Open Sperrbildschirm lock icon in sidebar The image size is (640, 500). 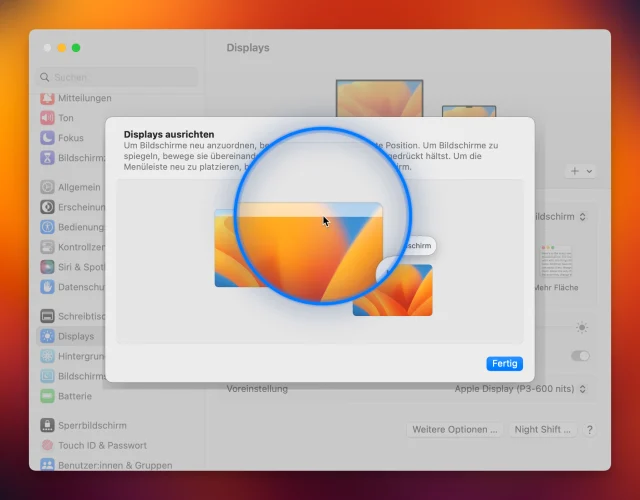click(47, 425)
